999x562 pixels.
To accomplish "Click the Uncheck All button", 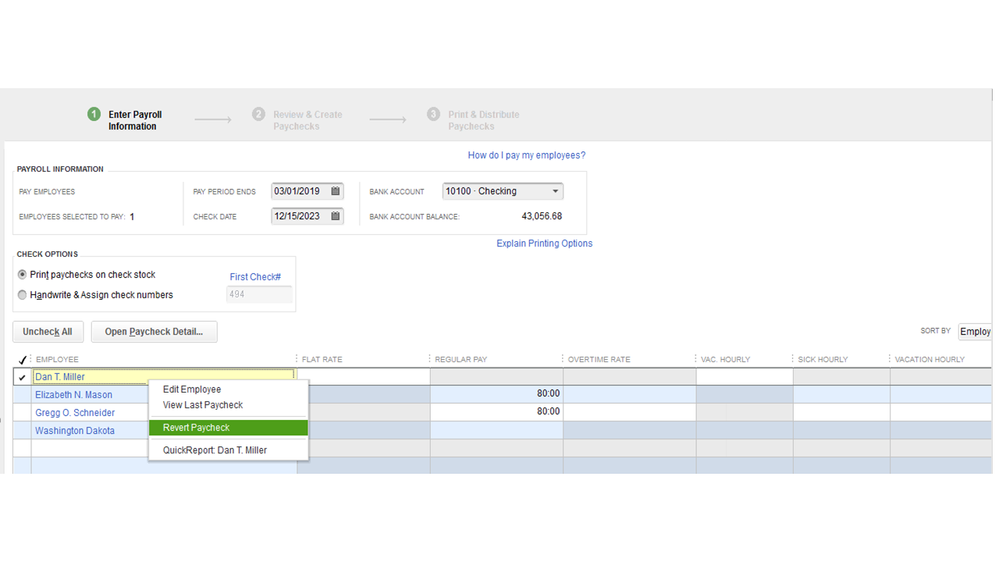I will 47,331.
